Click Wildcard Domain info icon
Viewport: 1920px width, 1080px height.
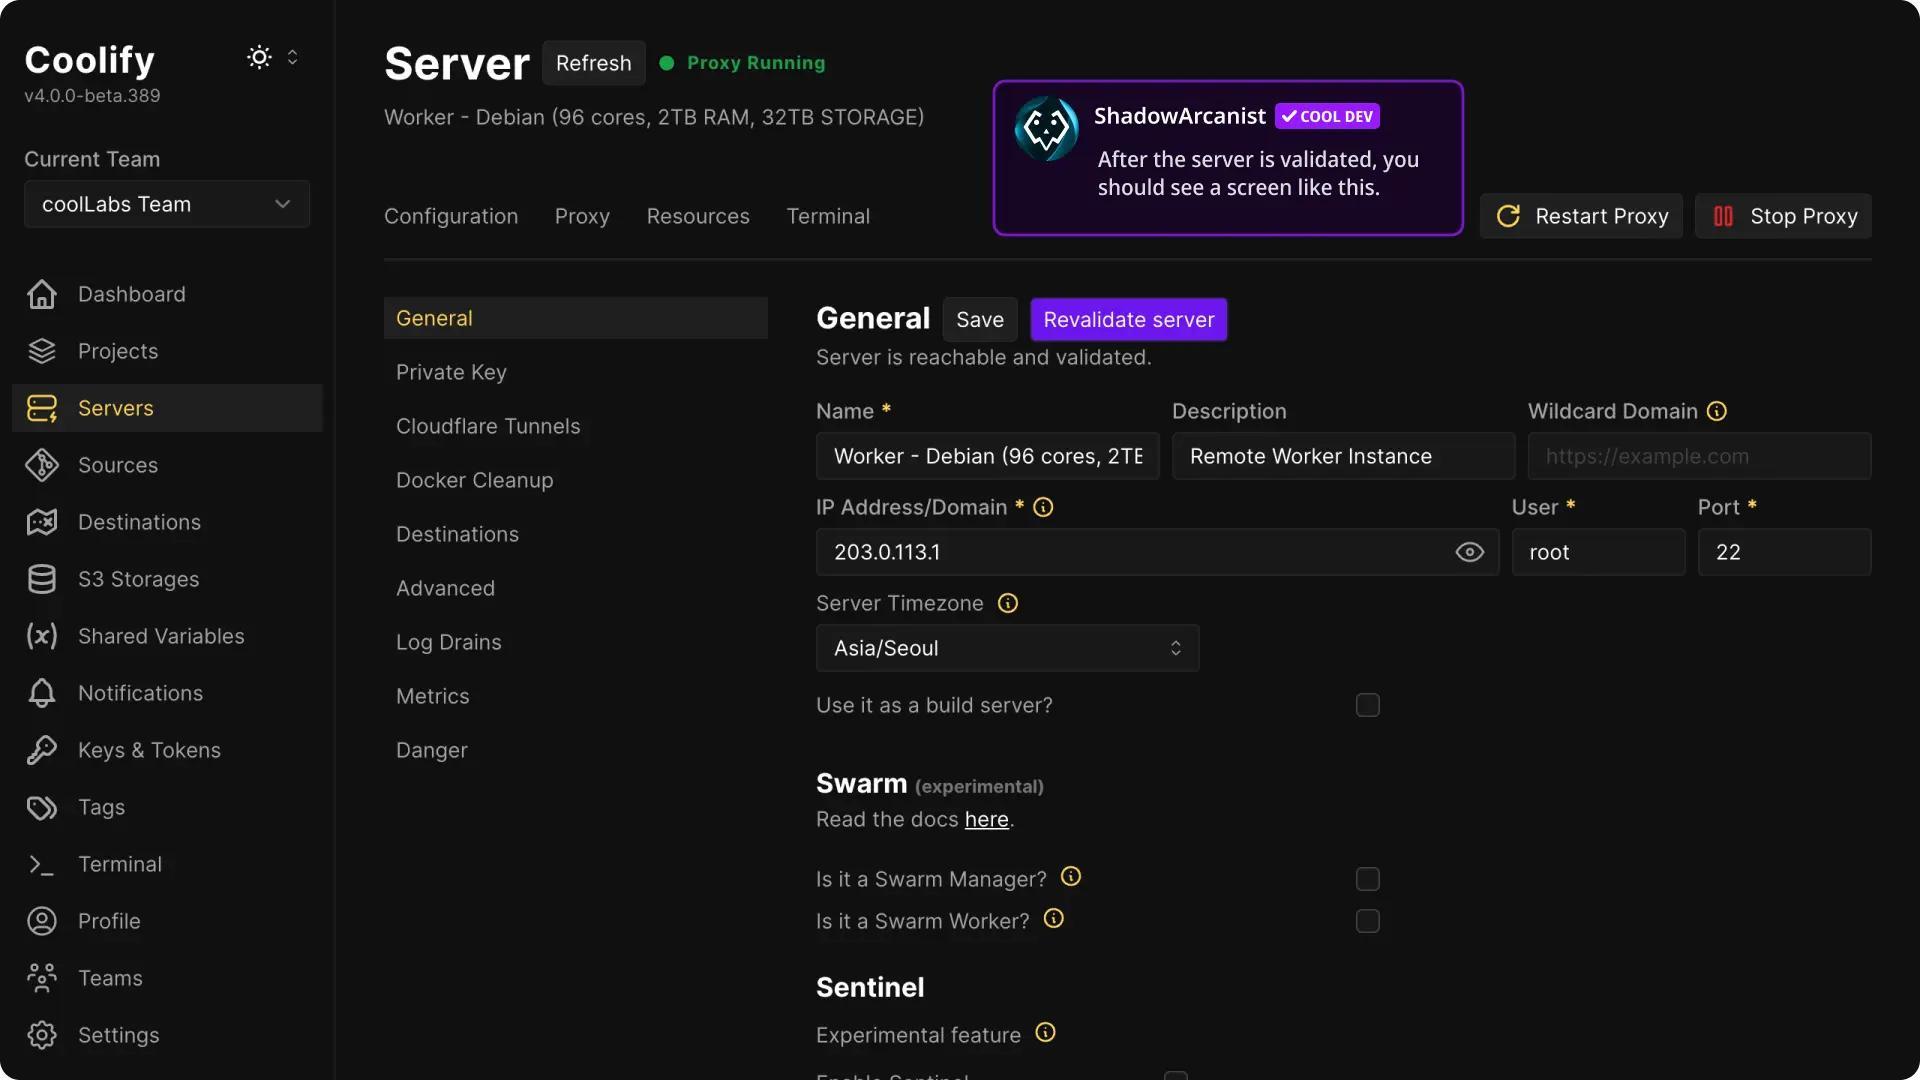point(1717,411)
